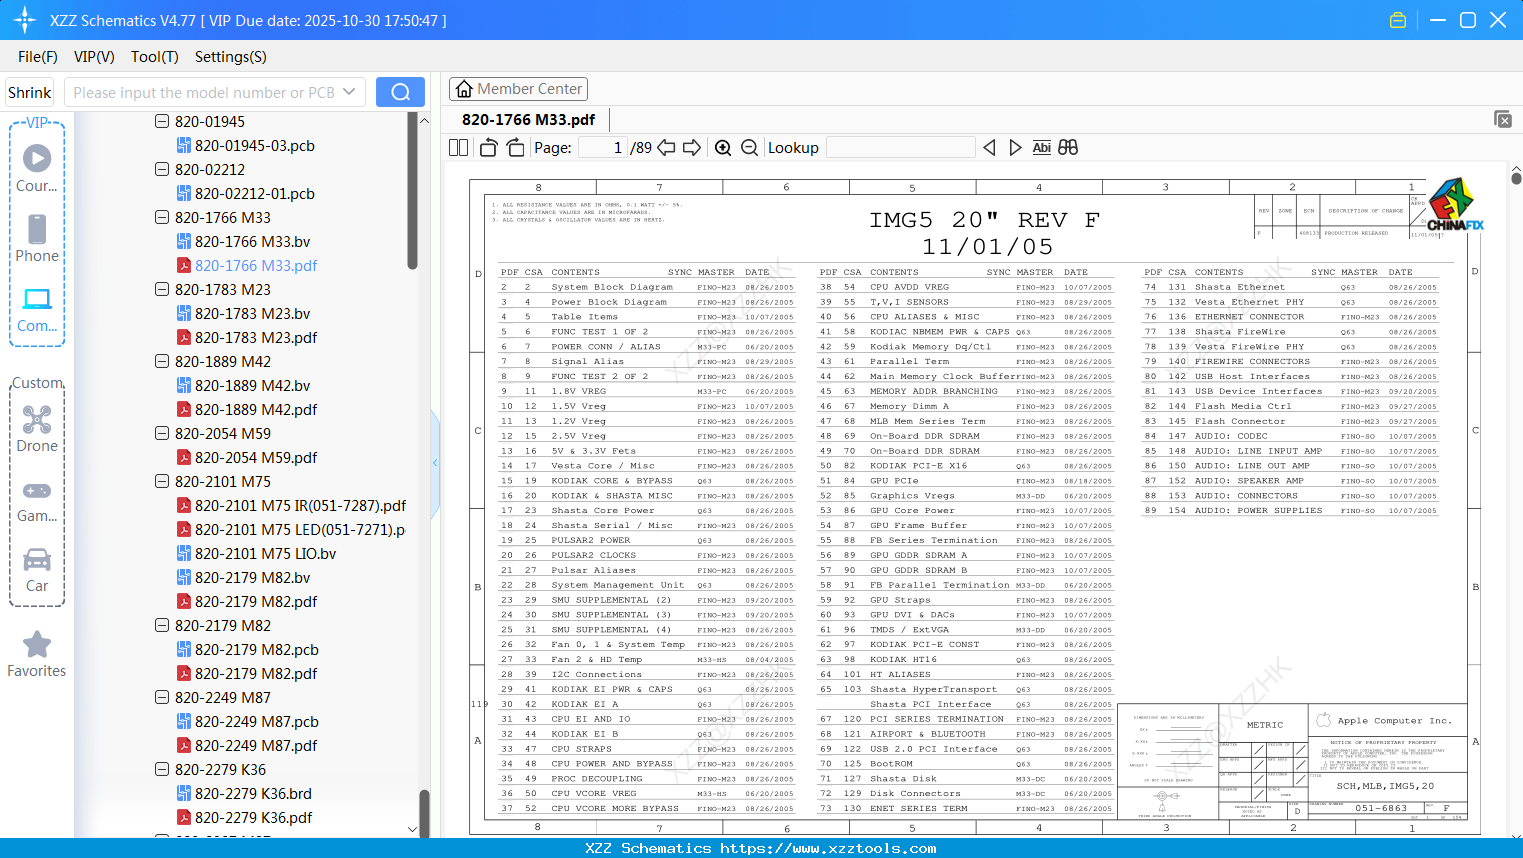Collapse the 820-2054 M59 folder
Screen dimensions: 1523x858
162,433
